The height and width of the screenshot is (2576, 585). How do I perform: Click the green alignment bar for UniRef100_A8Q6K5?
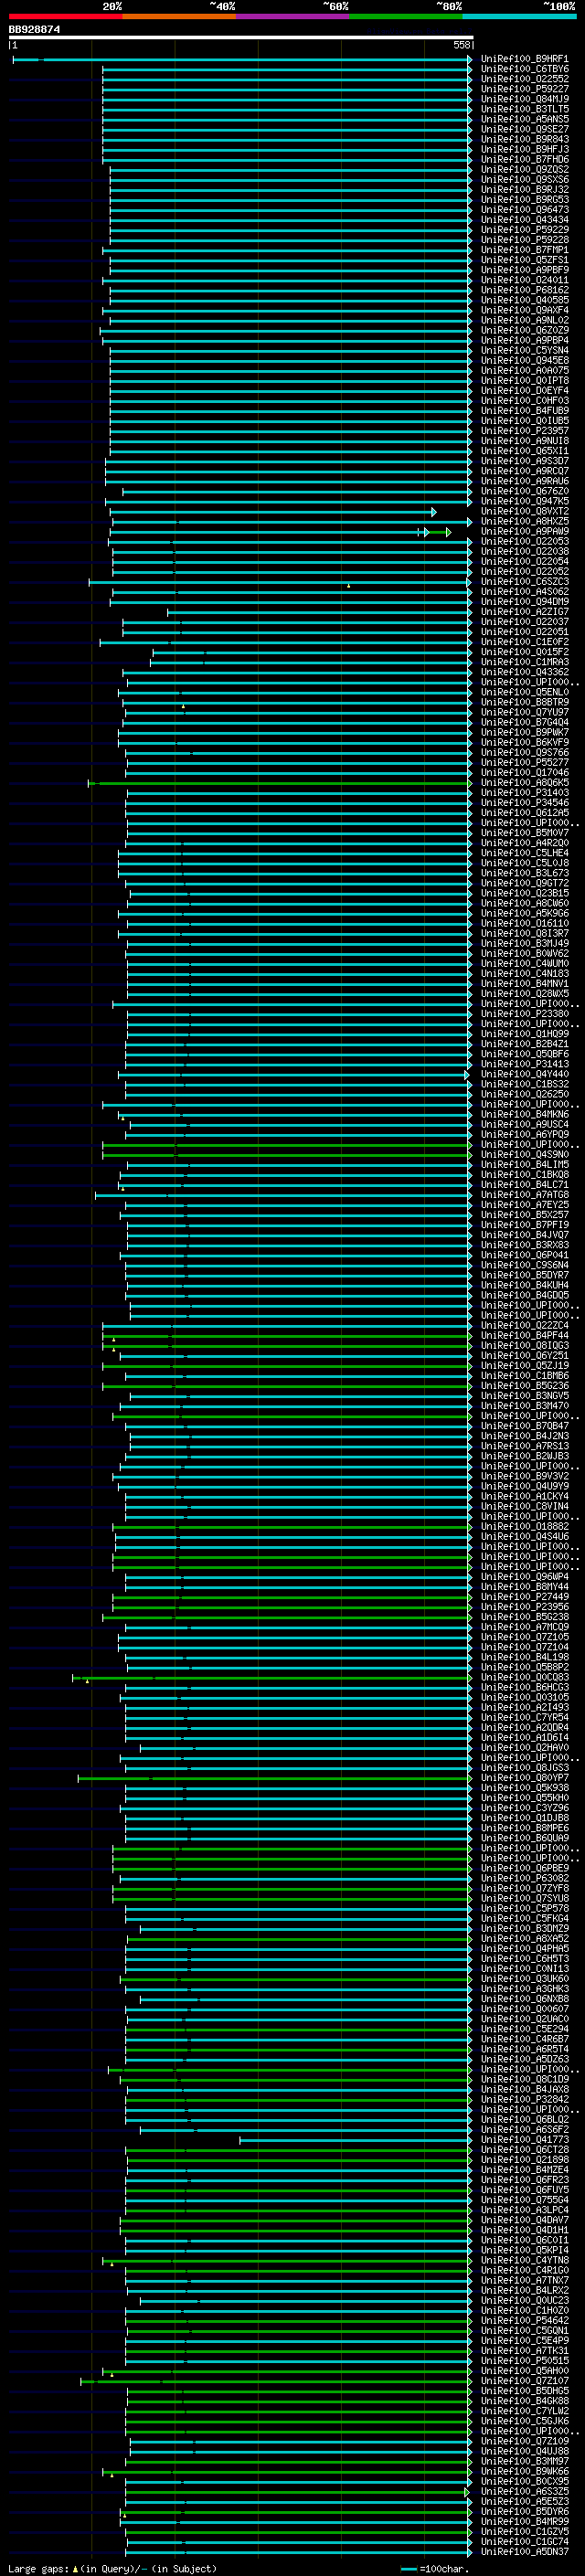[280, 783]
